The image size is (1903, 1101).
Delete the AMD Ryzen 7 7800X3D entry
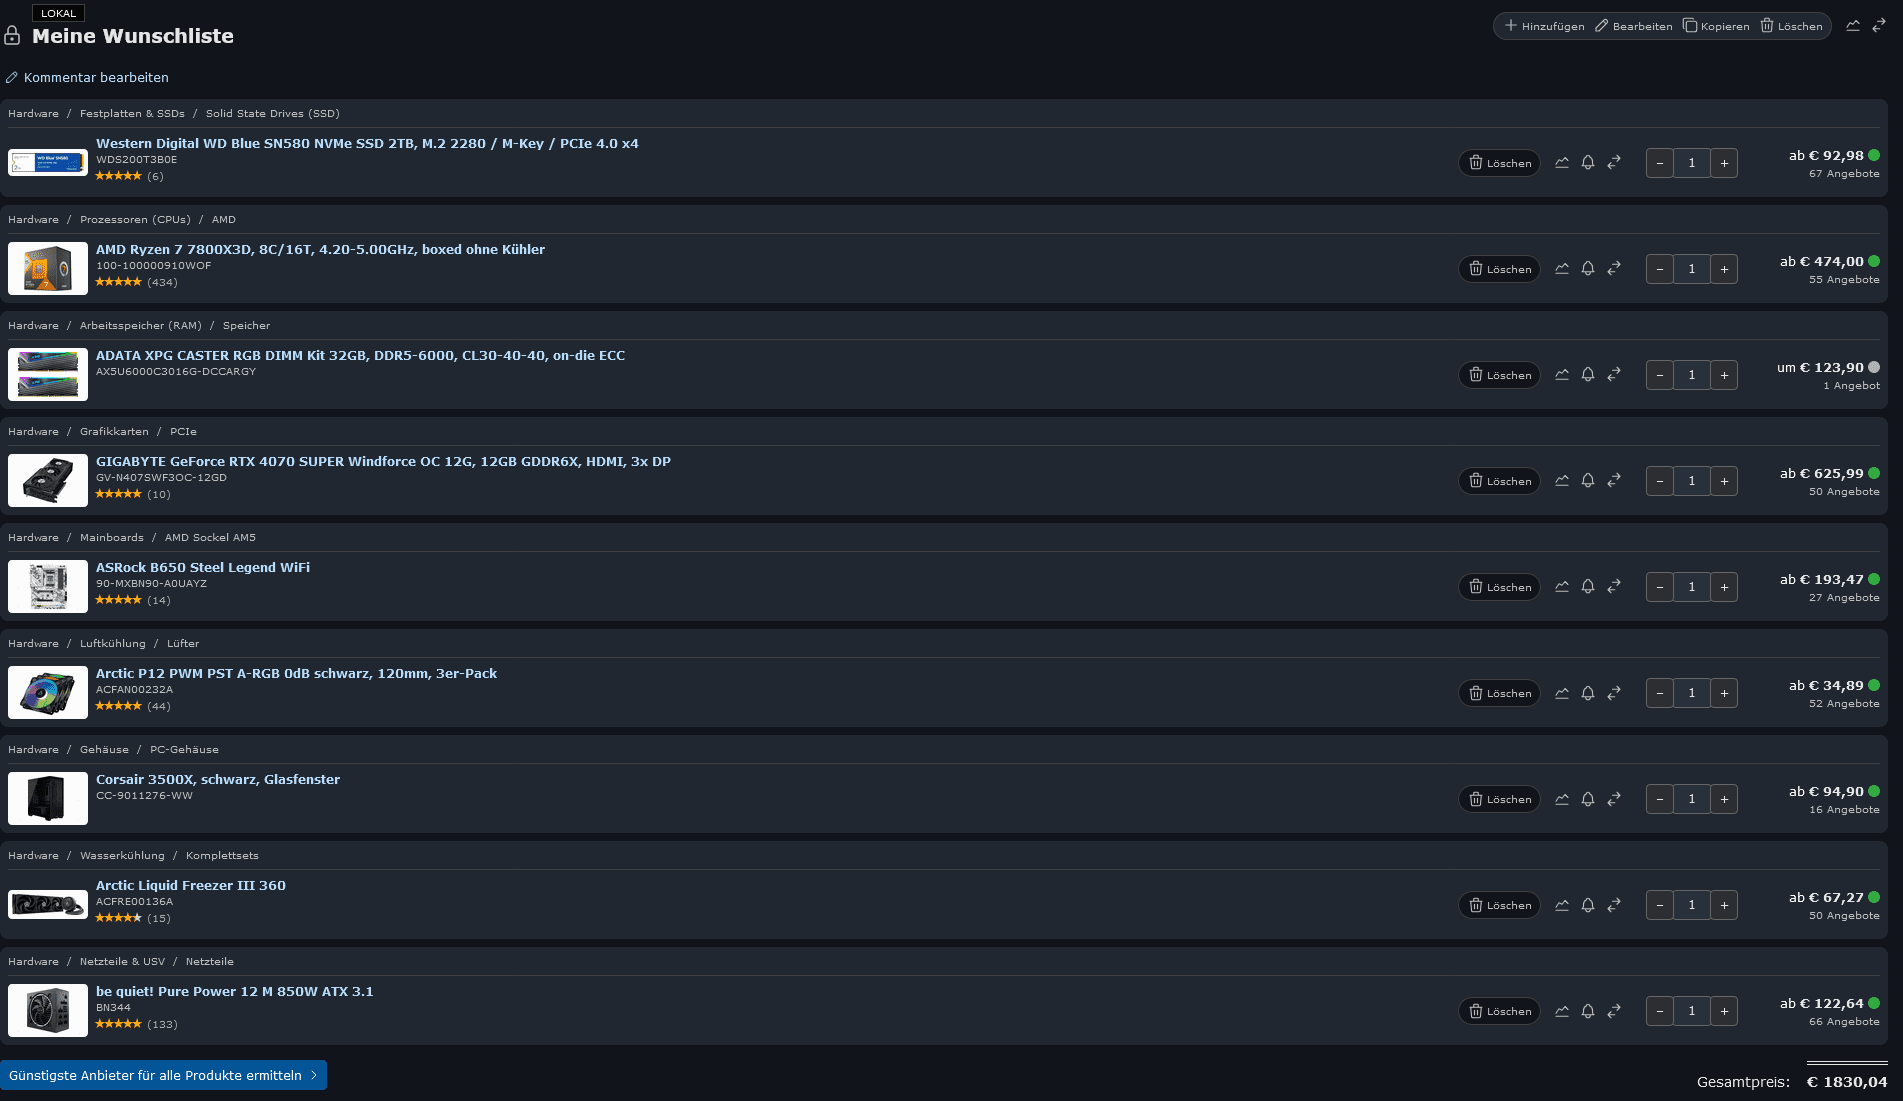[1499, 269]
